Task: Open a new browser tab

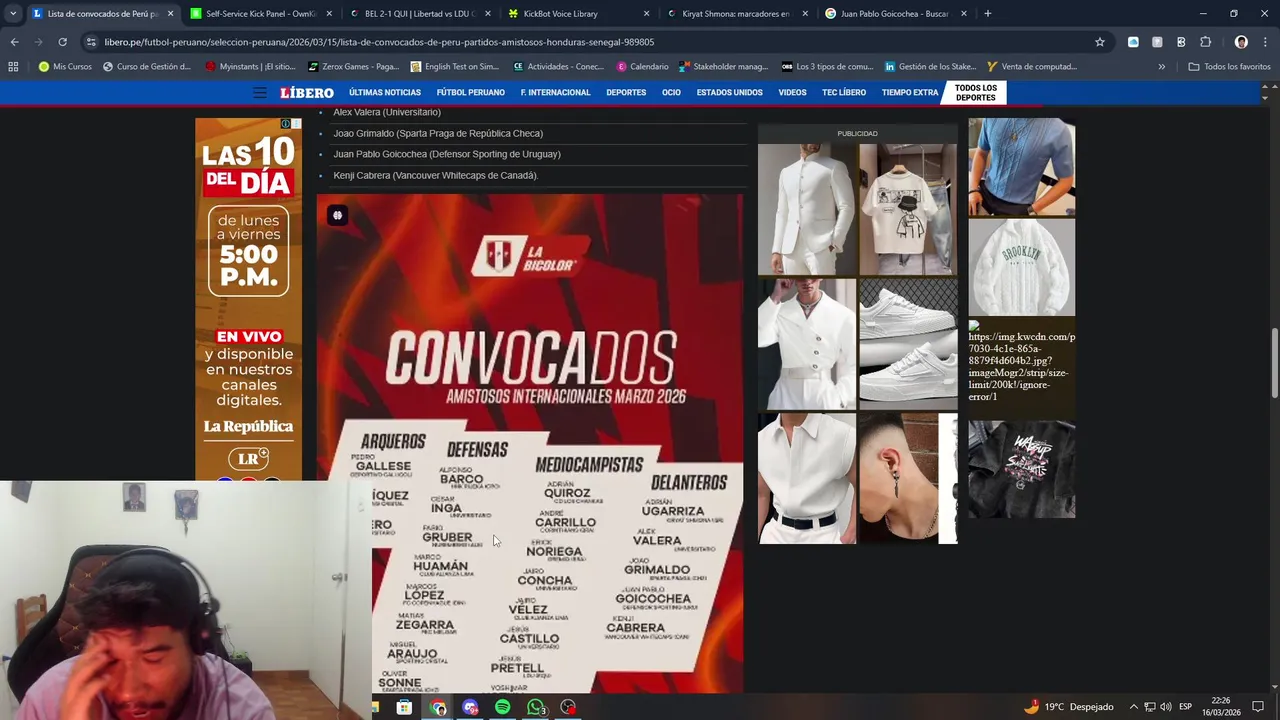Action: coord(987,14)
